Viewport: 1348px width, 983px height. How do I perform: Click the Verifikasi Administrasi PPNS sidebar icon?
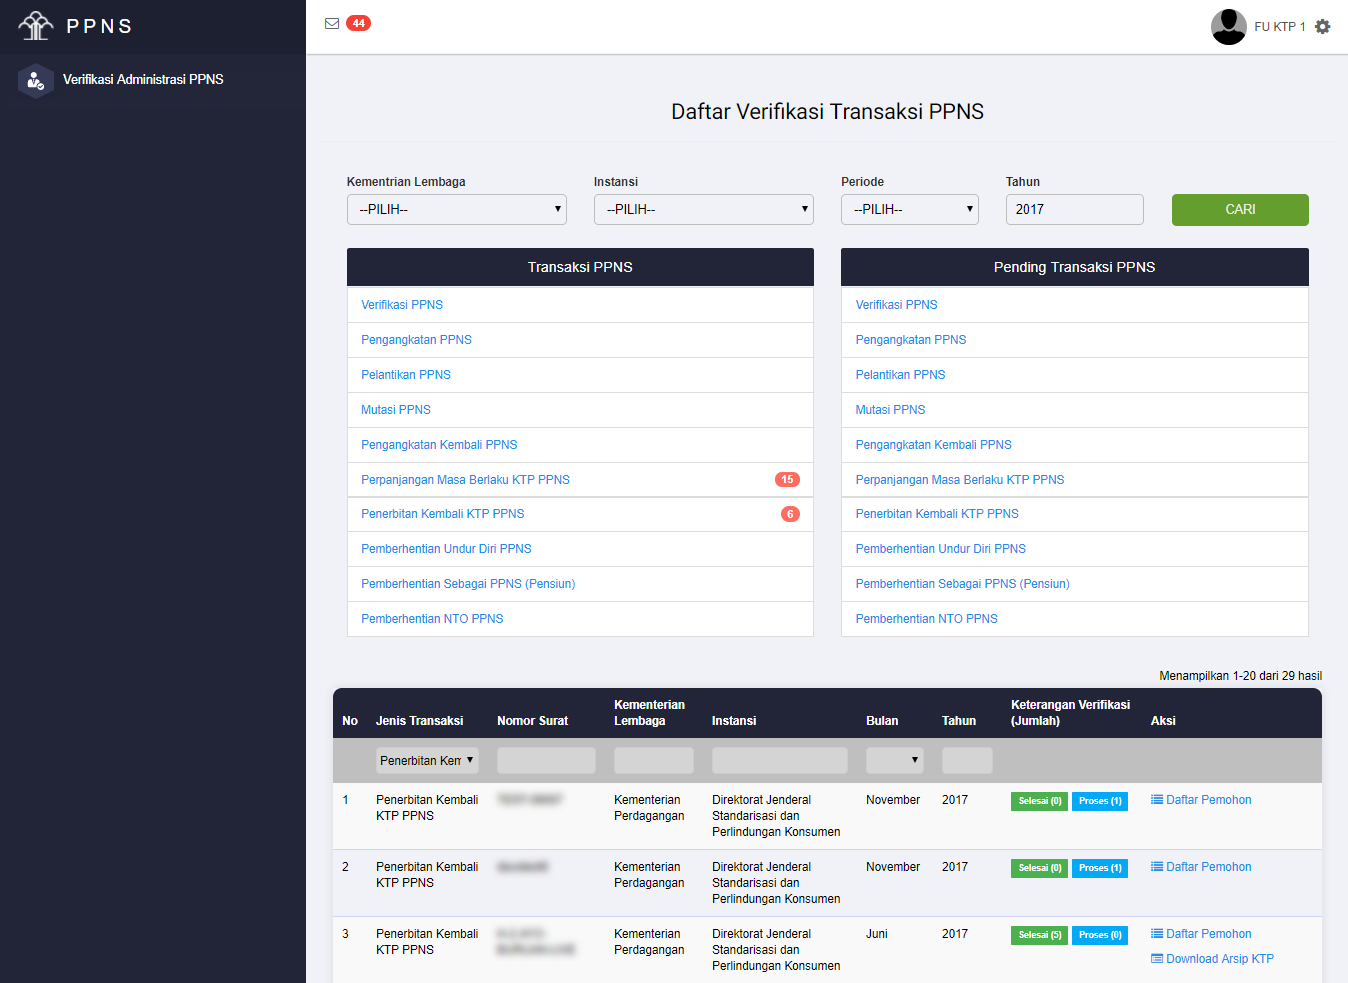click(36, 80)
